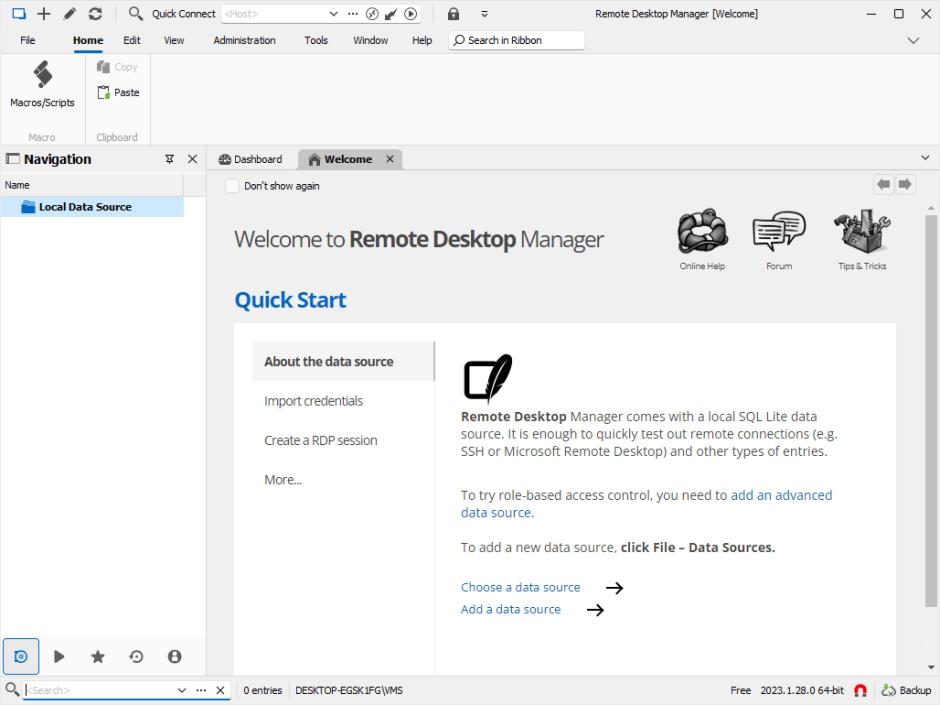This screenshot has width=940, height=705.
Task: Click the 2023.1.28.0 64-bit version text
Action: pos(802,691)
